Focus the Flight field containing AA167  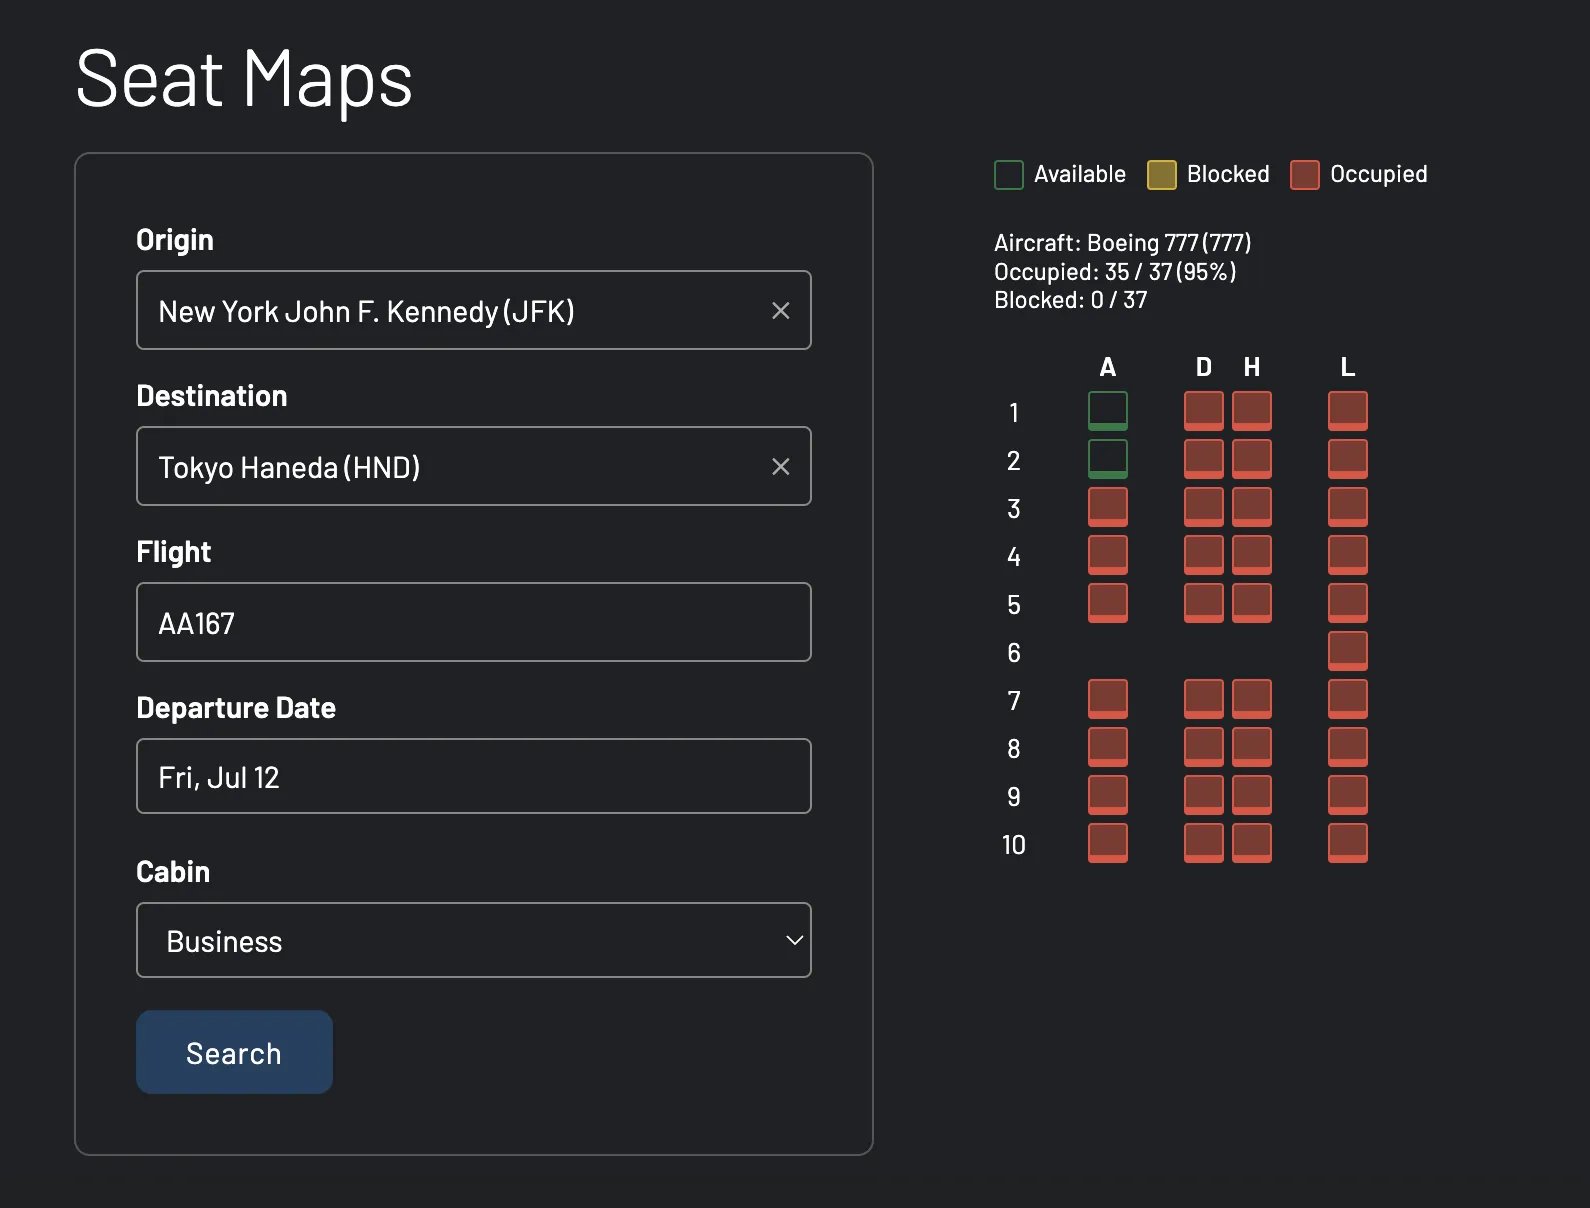[x=473, y=622]
